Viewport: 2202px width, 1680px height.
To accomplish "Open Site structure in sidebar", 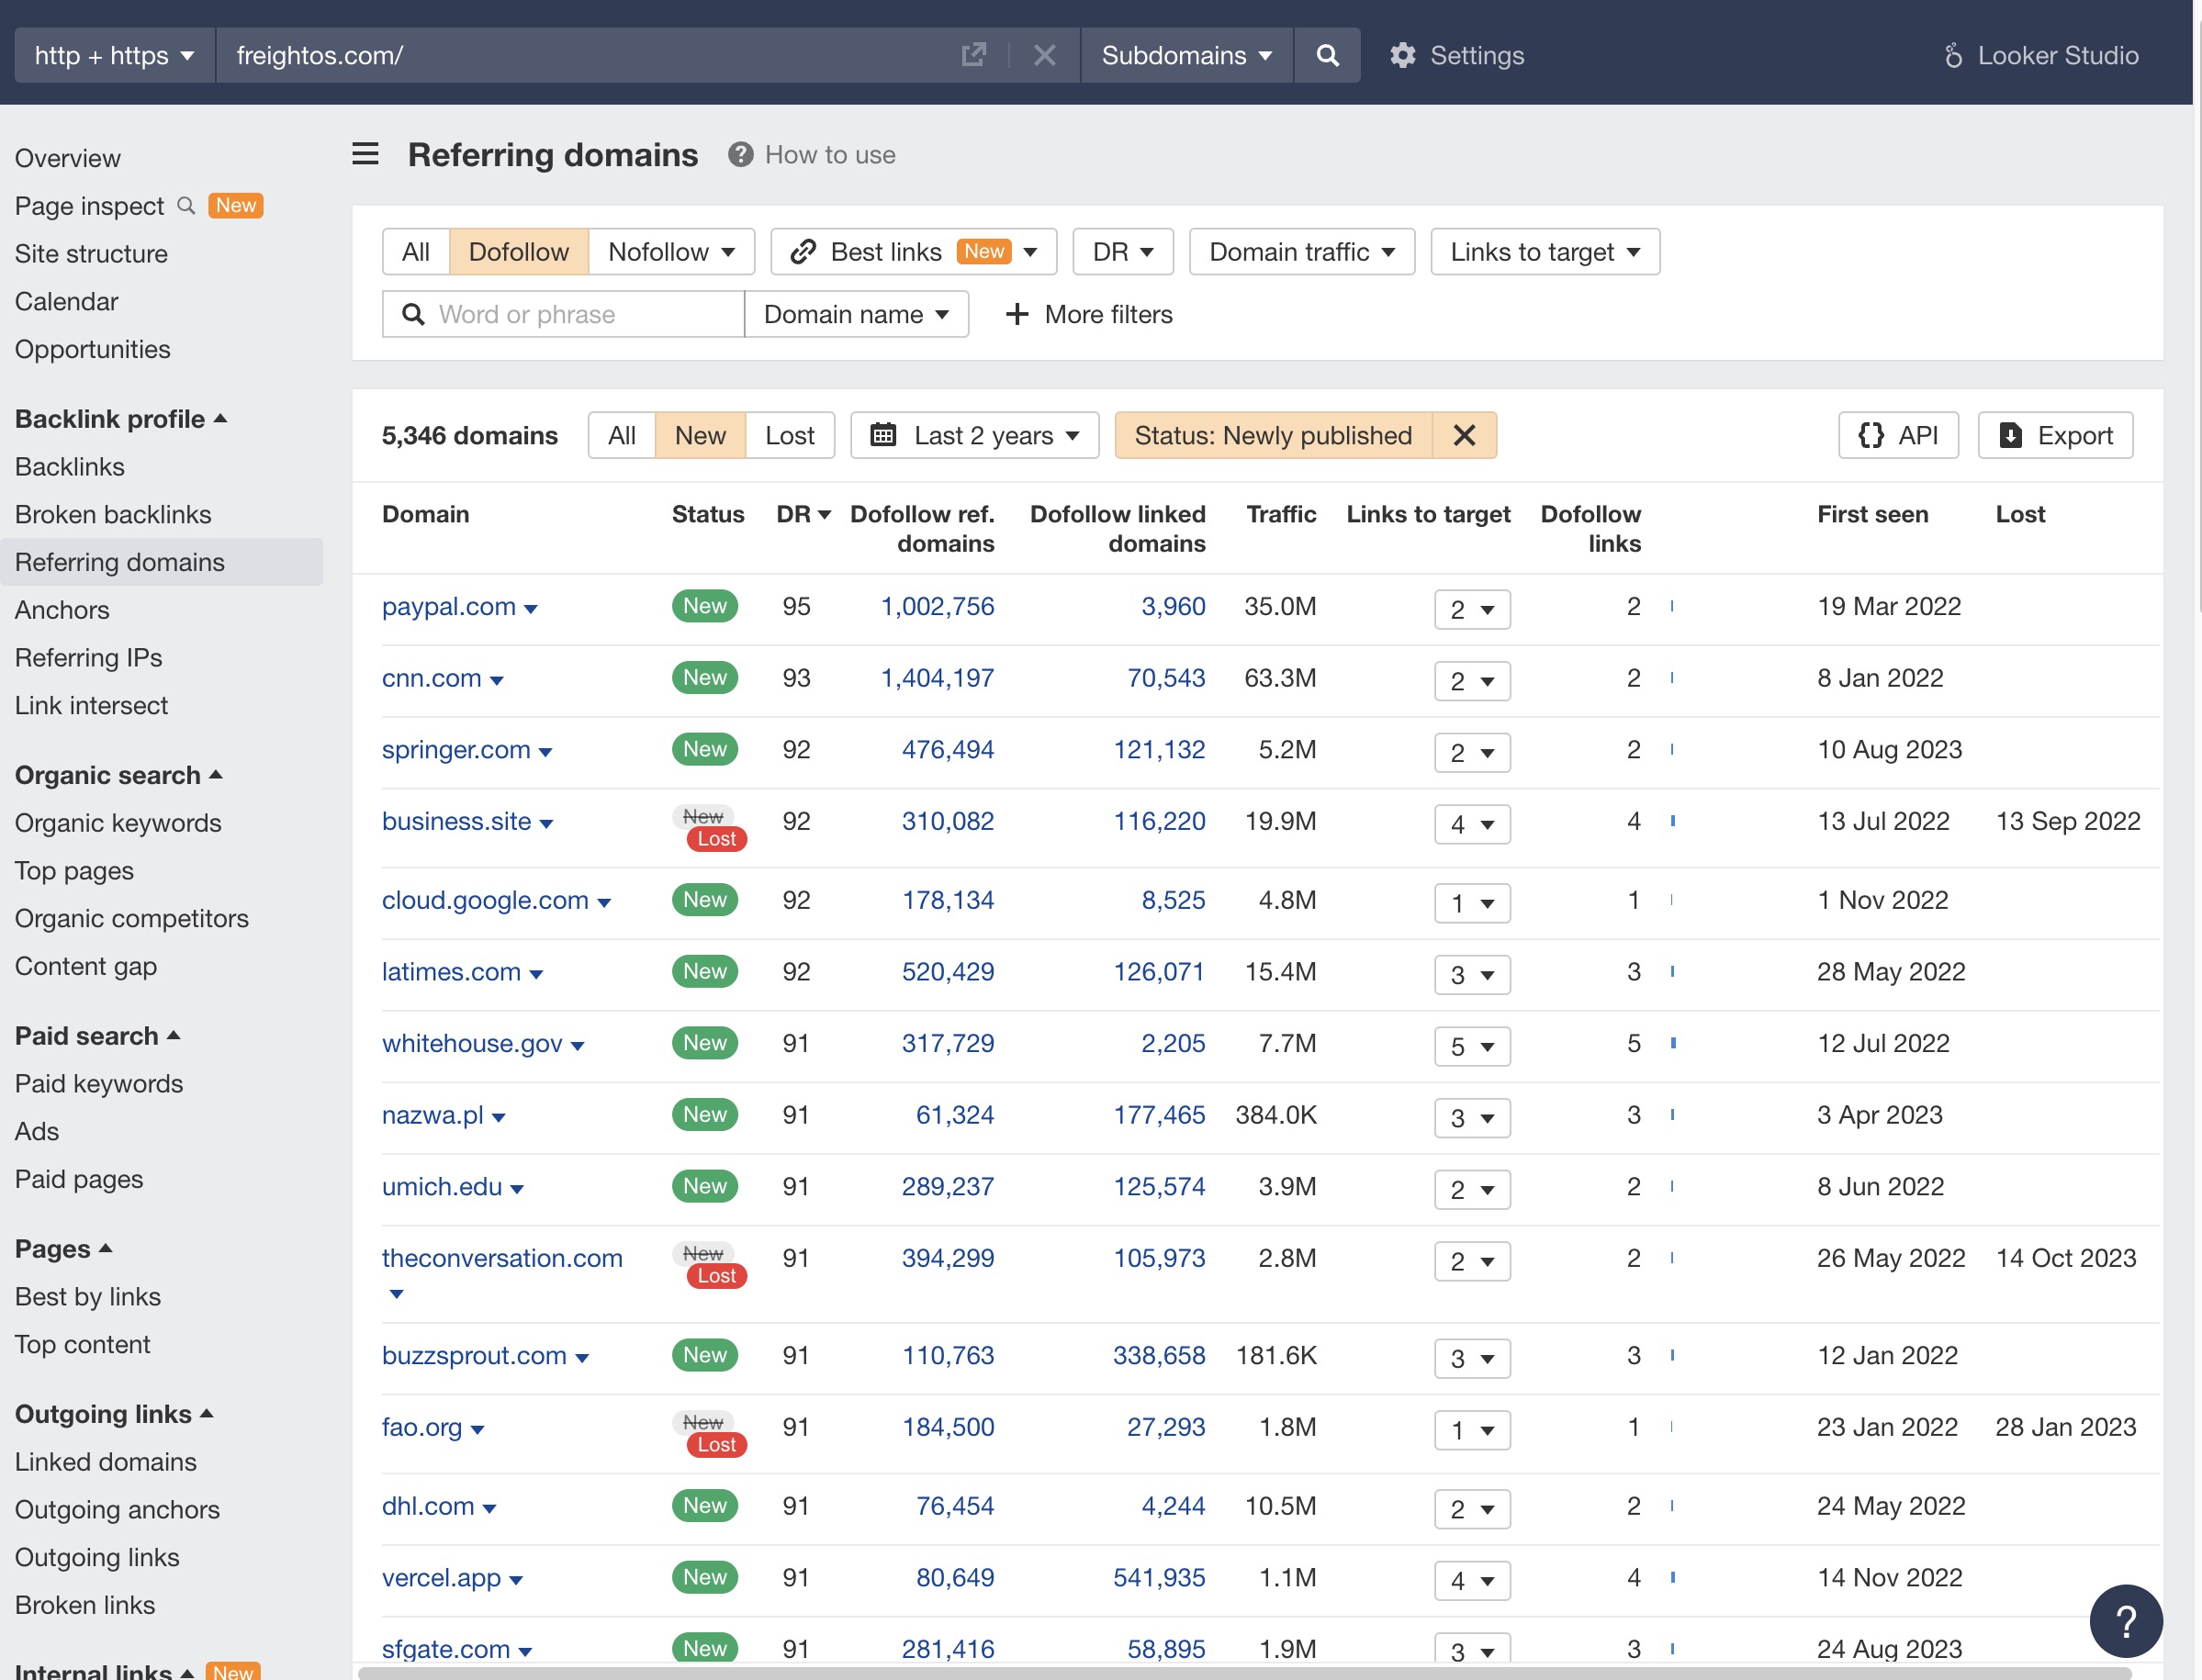I will point(91,253).
